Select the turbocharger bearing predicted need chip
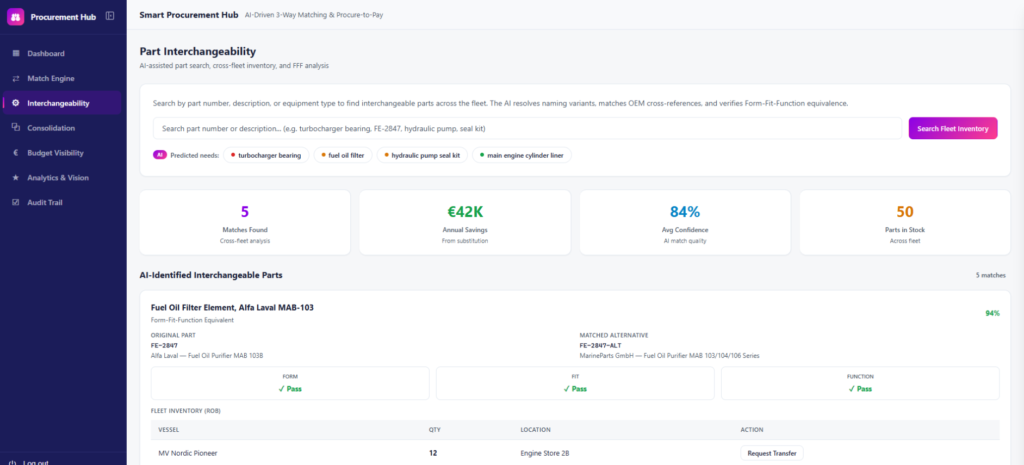Viewport: 1024px width, 465px height. click(266, 155)
